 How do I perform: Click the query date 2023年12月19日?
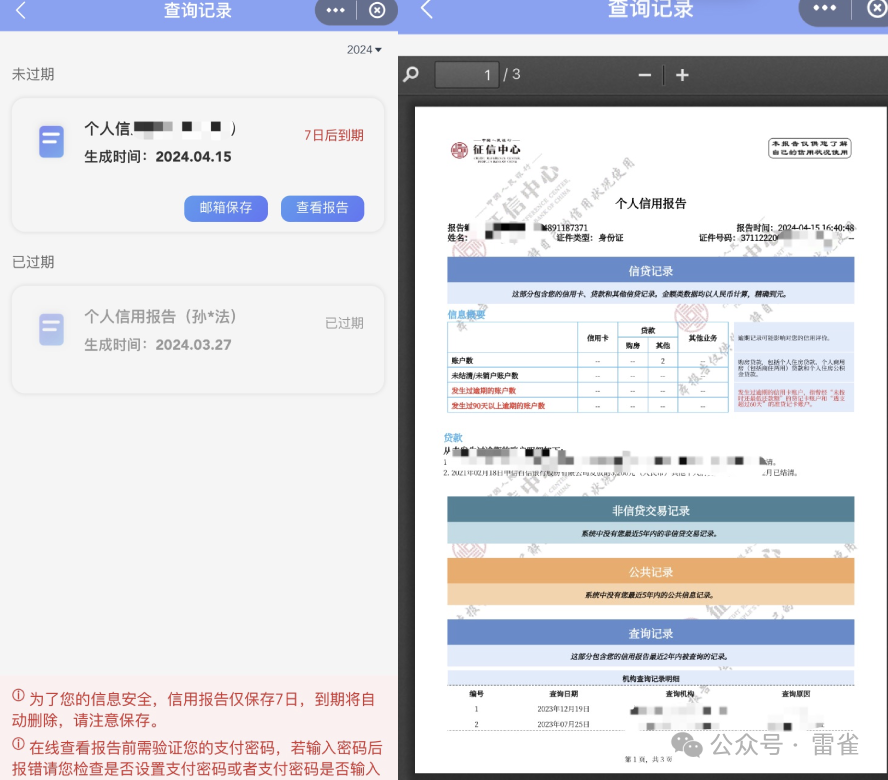click(563, 709)
